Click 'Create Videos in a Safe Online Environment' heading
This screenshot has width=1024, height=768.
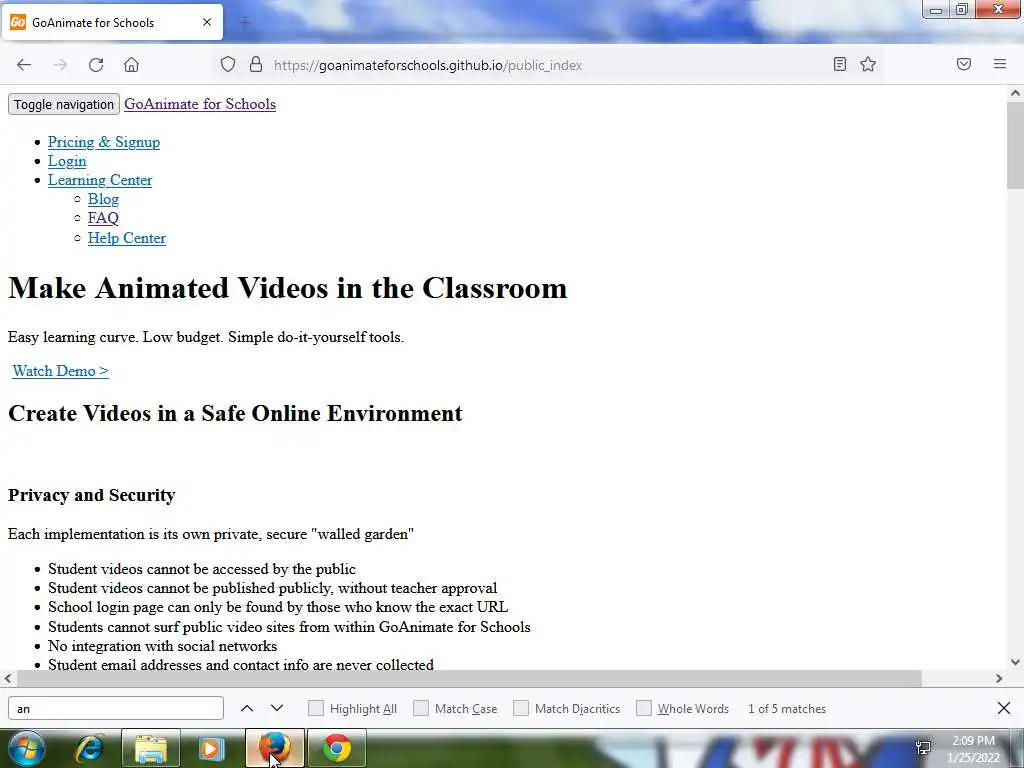click(235, 413)
